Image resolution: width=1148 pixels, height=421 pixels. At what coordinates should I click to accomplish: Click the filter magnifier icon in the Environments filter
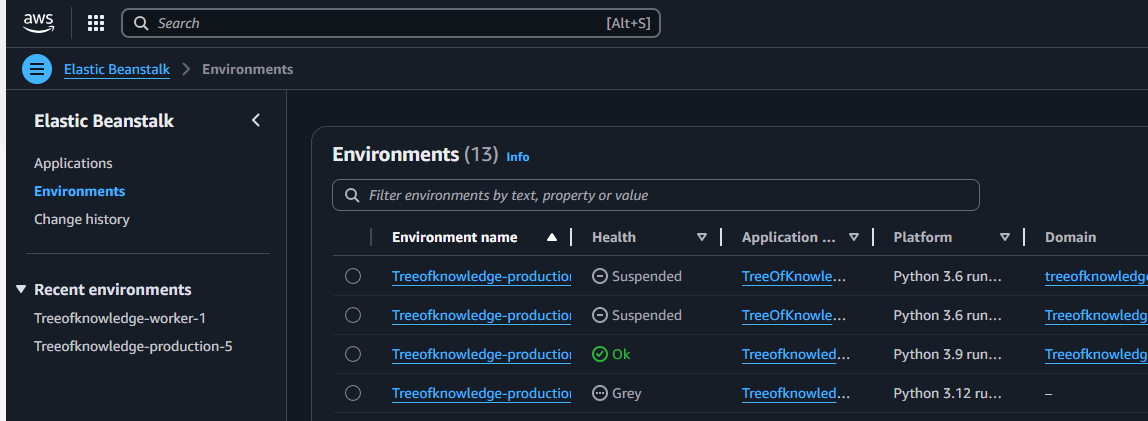tap(352, 195)
